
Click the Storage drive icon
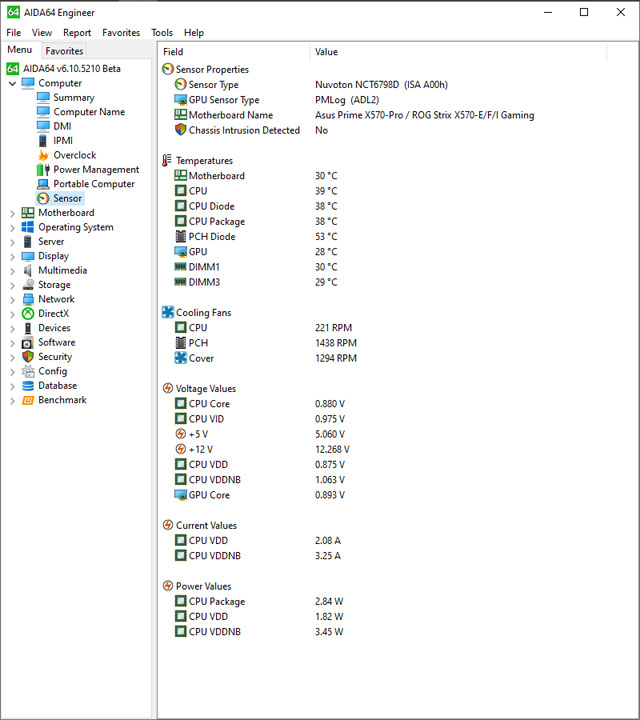(x=28, y=285)
